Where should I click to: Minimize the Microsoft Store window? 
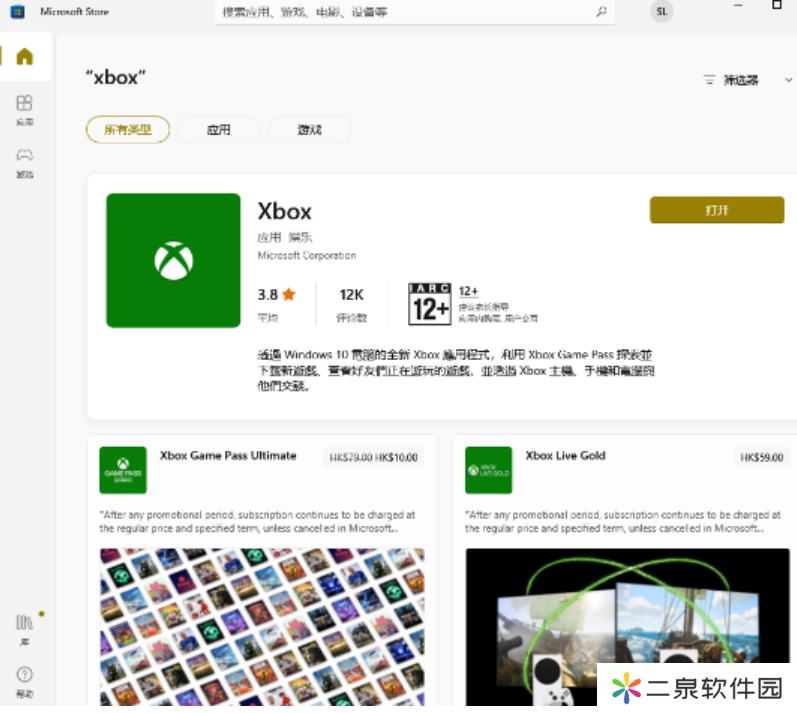point(738,5)
